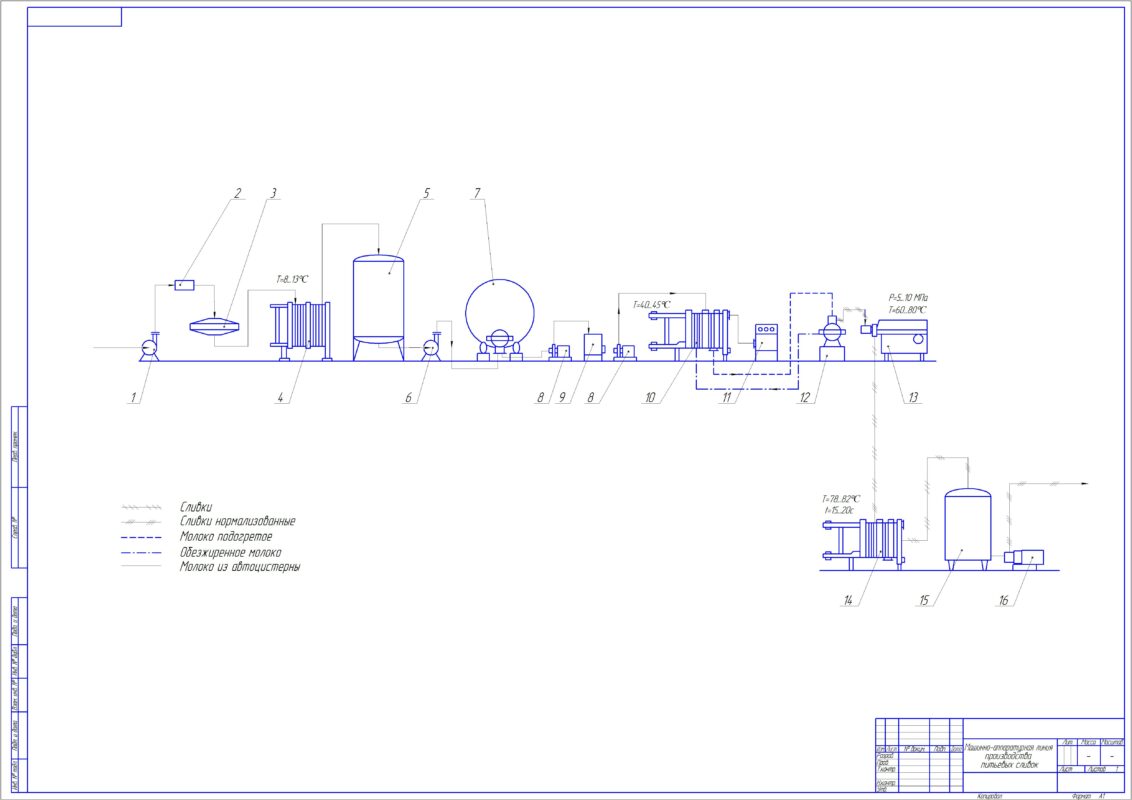1132x800 pixels.
Task: Select position number 15 below the storage tank
Action: 924,600
